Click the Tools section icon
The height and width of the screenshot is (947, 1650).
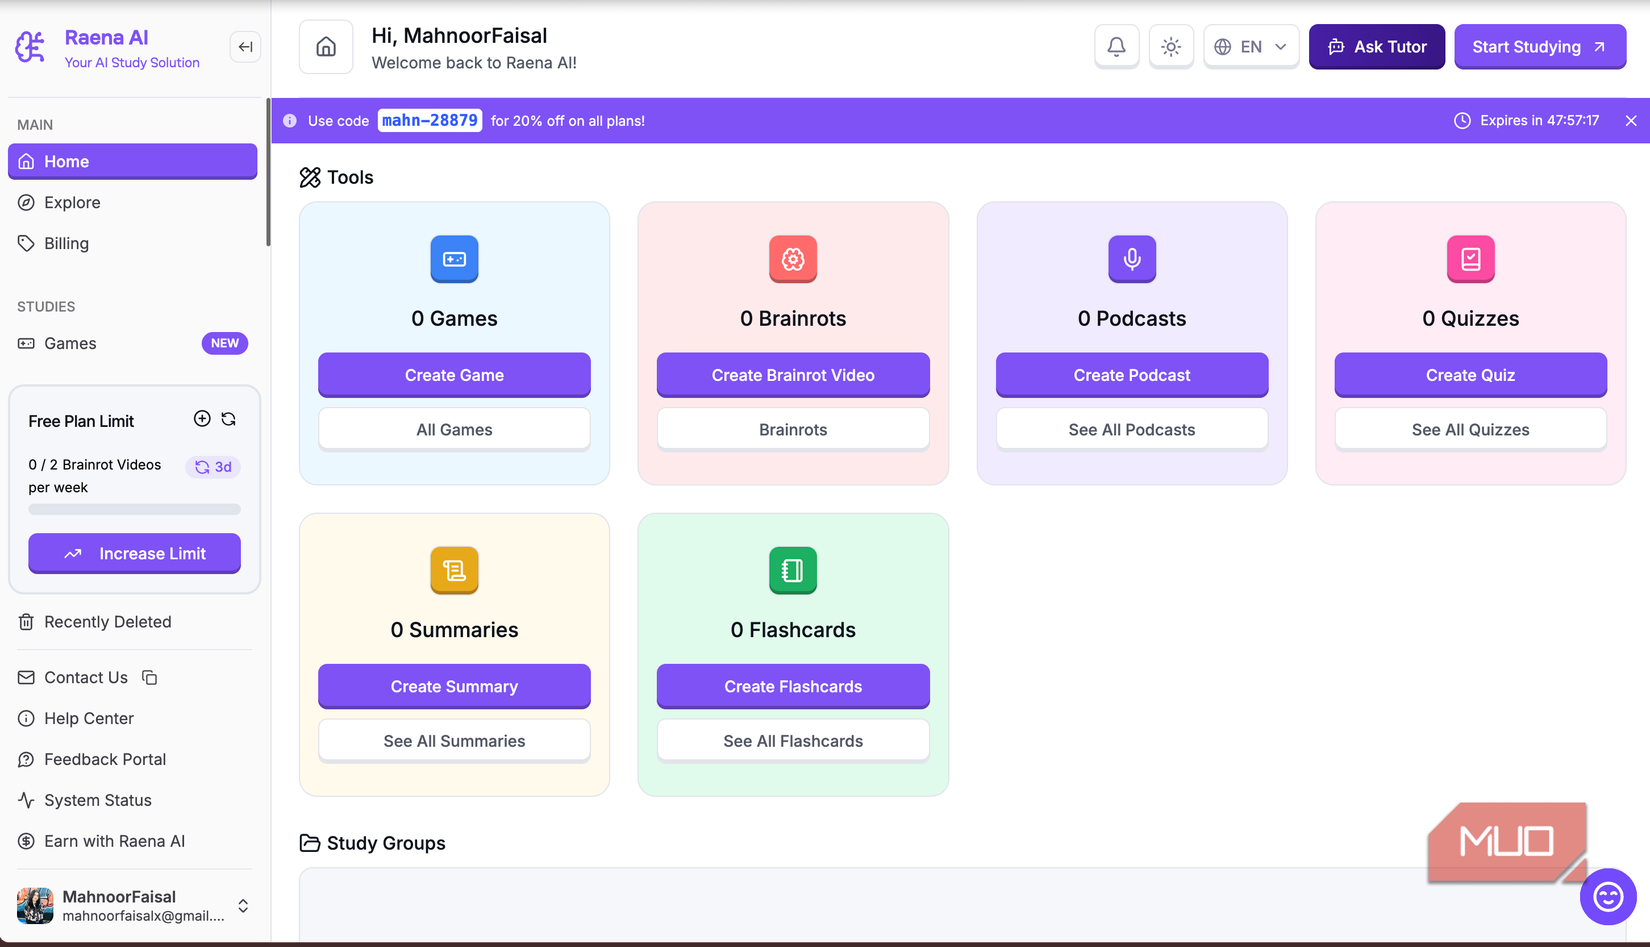(310, 178)
